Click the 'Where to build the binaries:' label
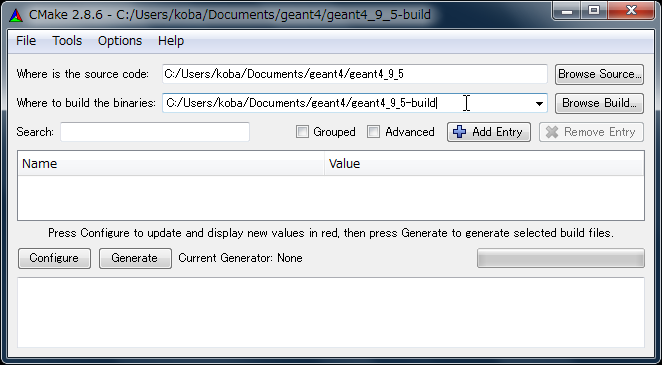This screenshot has height=365, width=662. [86, 103]
